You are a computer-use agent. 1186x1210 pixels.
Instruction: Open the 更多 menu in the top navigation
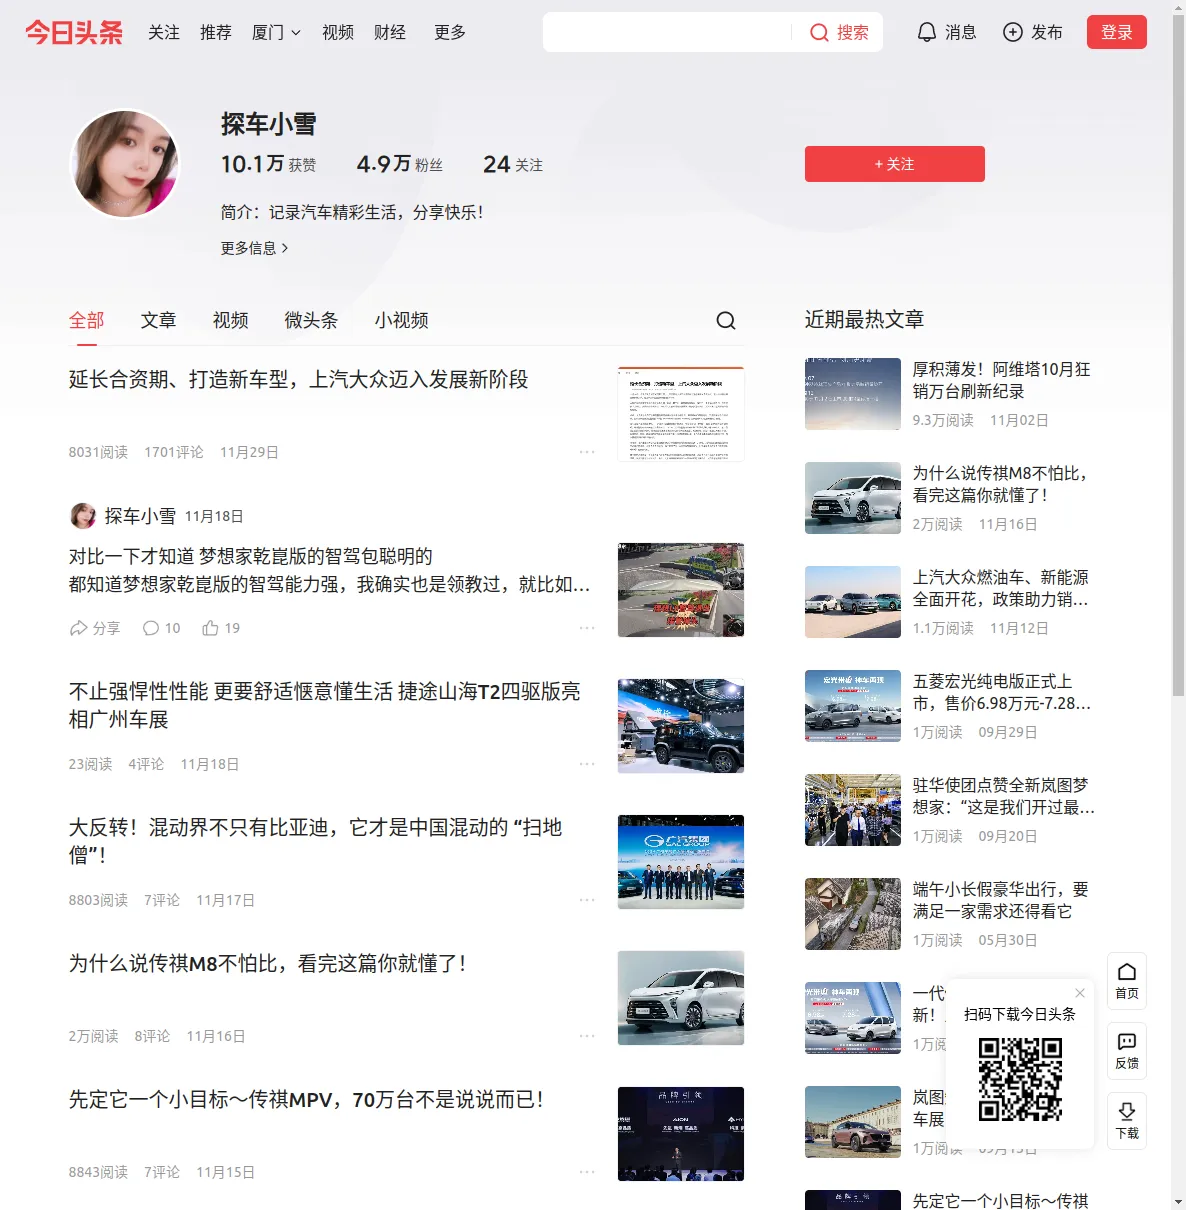[x=450, y=33]
